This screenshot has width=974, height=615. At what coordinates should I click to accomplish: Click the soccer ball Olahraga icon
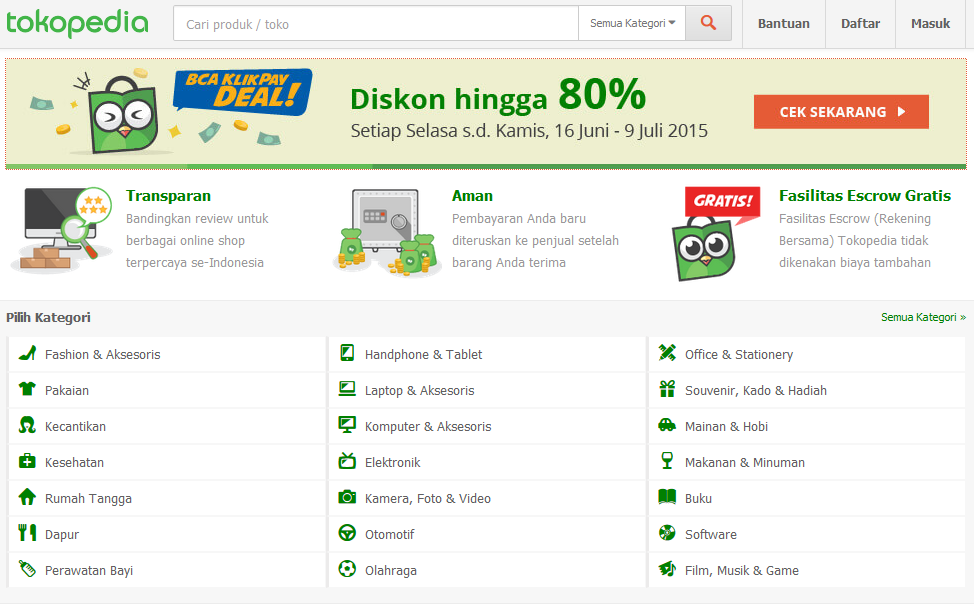347,569
